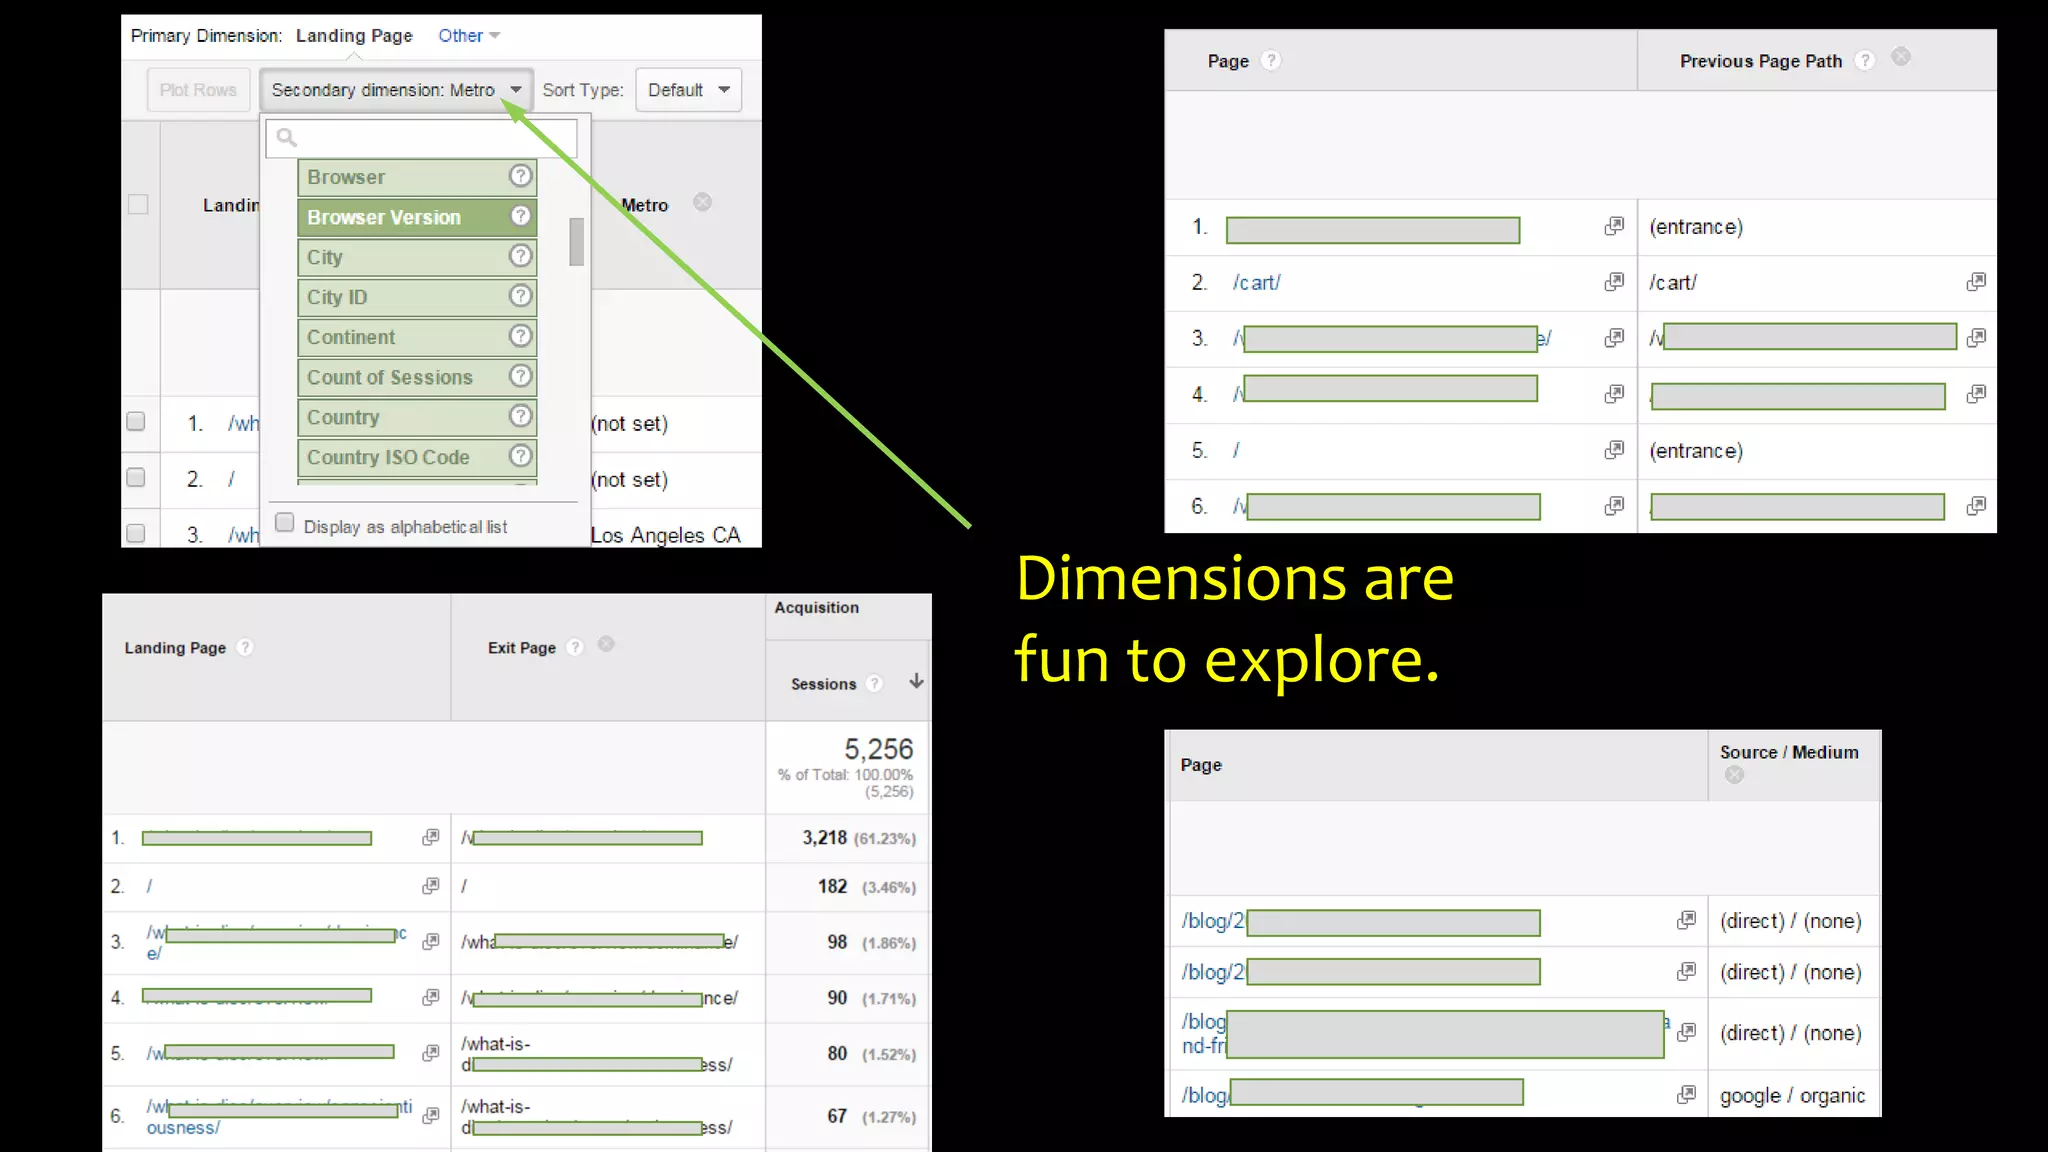Open help icon beside Continent

[x=520, y=336]
